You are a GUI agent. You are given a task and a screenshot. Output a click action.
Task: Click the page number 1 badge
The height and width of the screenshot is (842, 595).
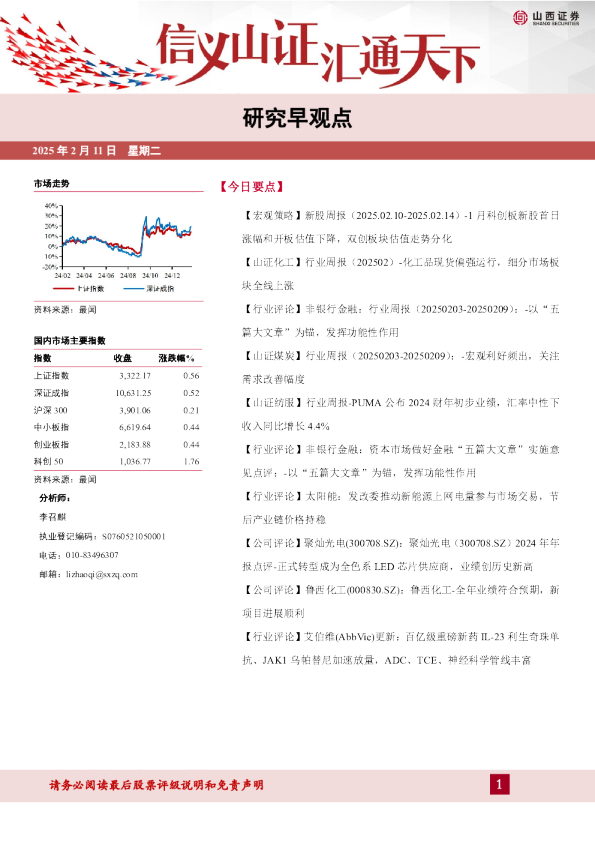coord(499,785)
